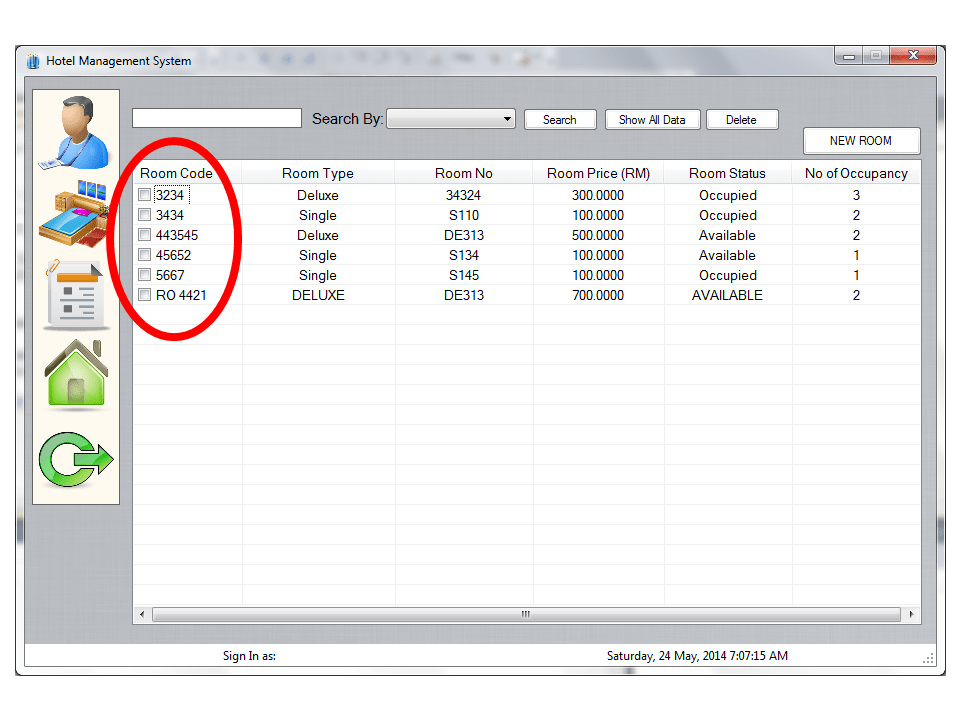Click the 500.0000 price cell
The image size is (960, 720).
tap(598, 235)
